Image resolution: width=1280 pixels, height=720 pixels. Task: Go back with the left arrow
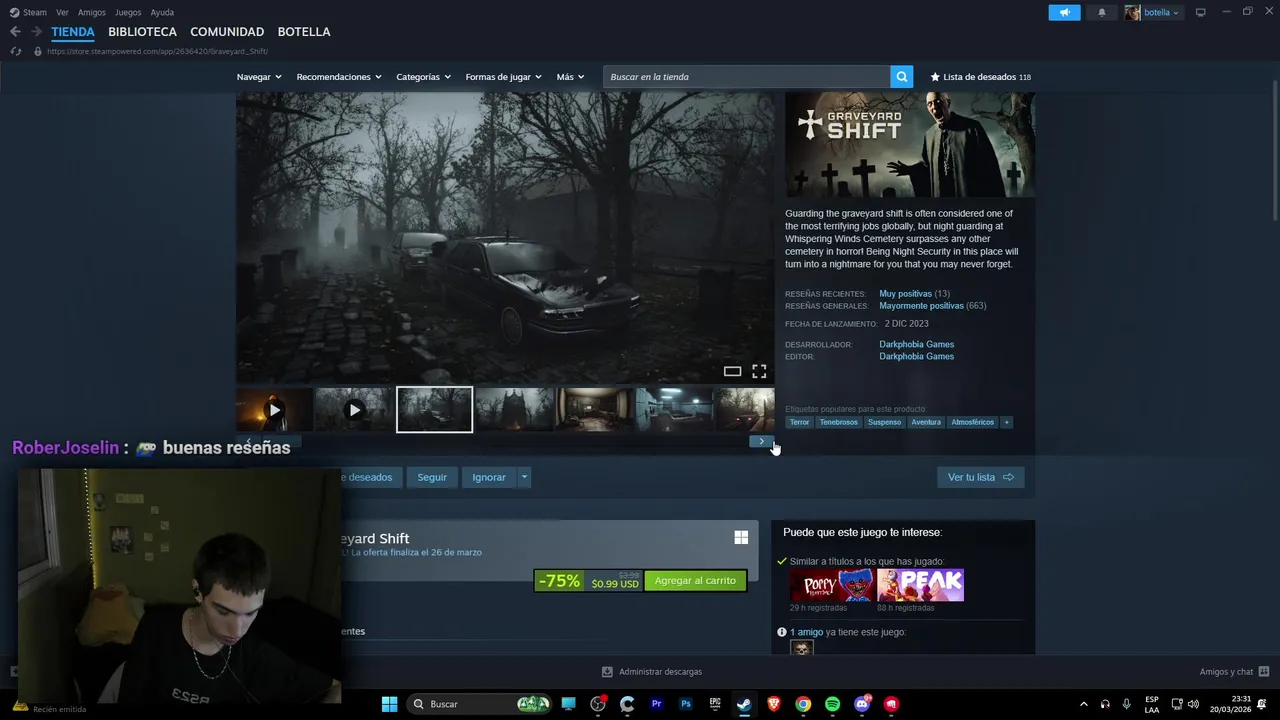coord(15,32)
